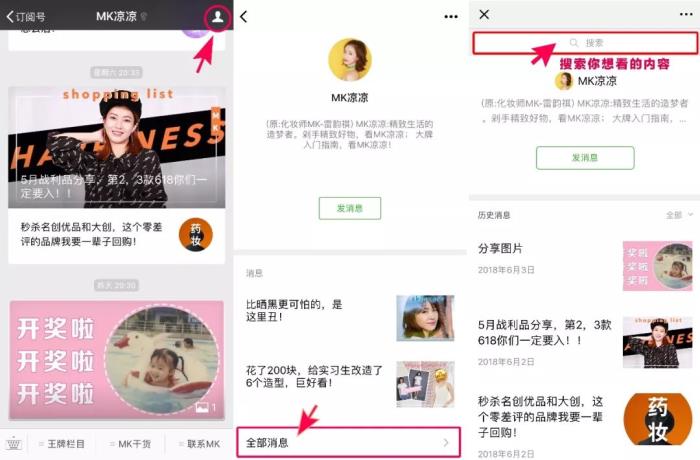This screenshot has height=460, width=700.
Task: Expand the 全部 filter dropdown
Action: (679, 215)
